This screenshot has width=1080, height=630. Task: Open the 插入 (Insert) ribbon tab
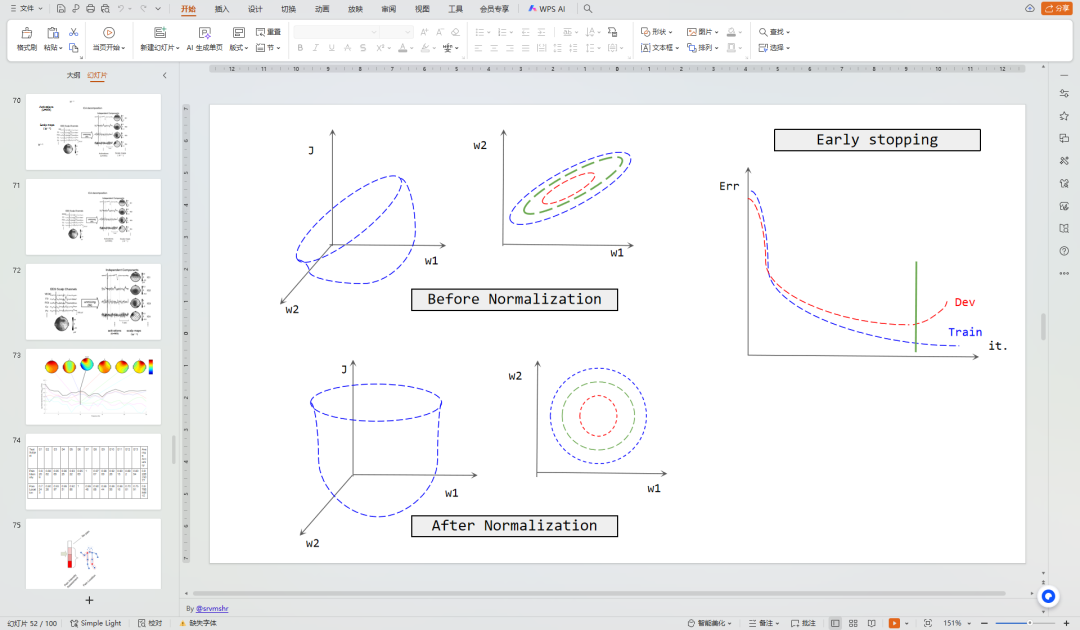(222, 9)
